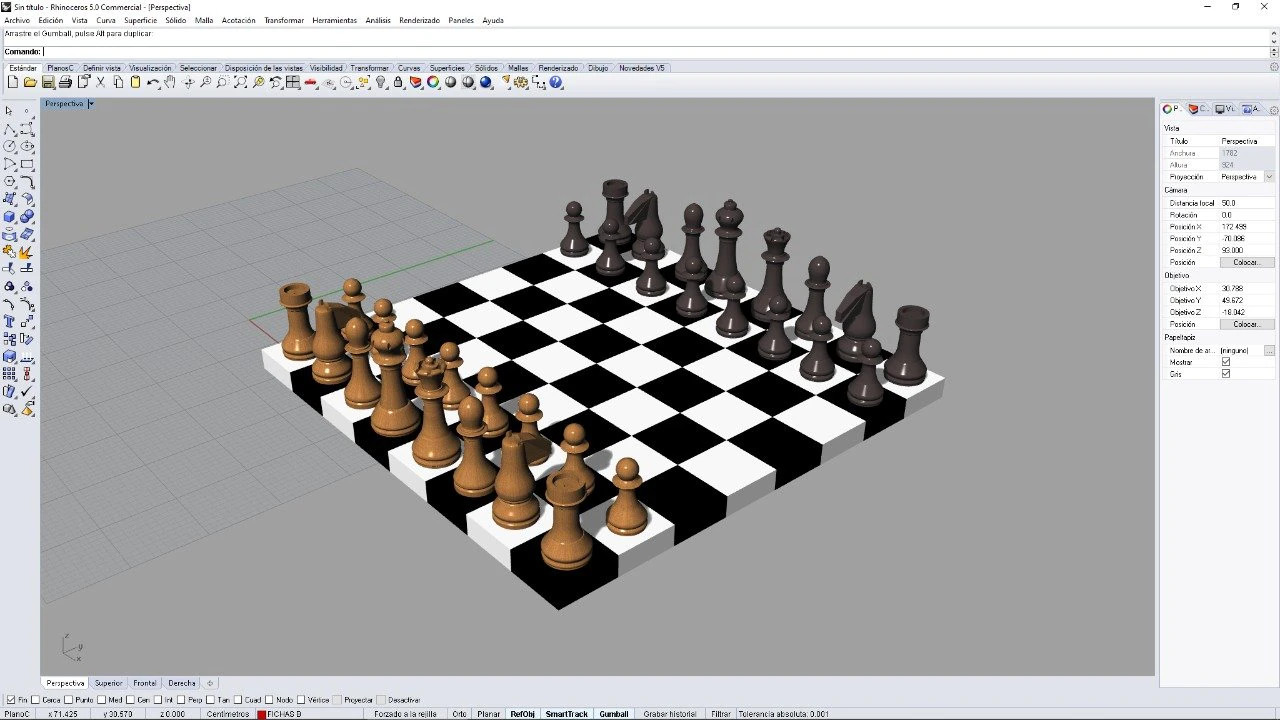This screenshot has height=720, width=1280.
Task: Enable Orto mode in the status bar
Action: tap(459, 713)
